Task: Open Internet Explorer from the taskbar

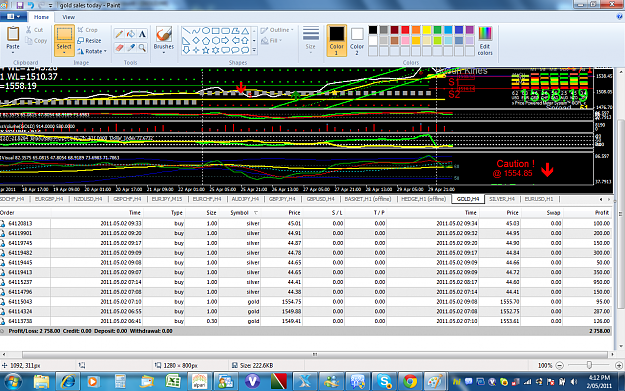Action: [68, 381]
